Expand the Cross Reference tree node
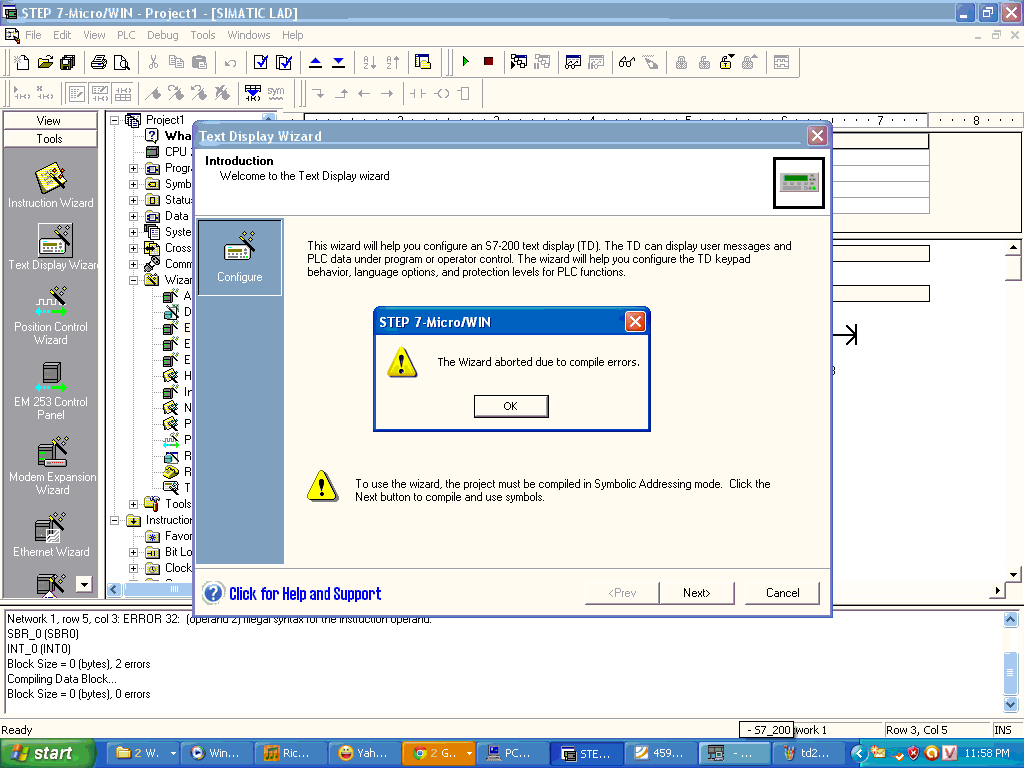The width and height of the screenshot is (1024, 768). tap(133, 248)
